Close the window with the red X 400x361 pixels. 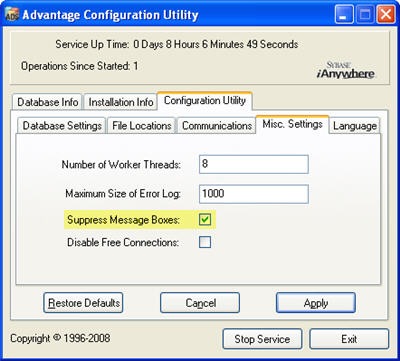tap(386, 15)
